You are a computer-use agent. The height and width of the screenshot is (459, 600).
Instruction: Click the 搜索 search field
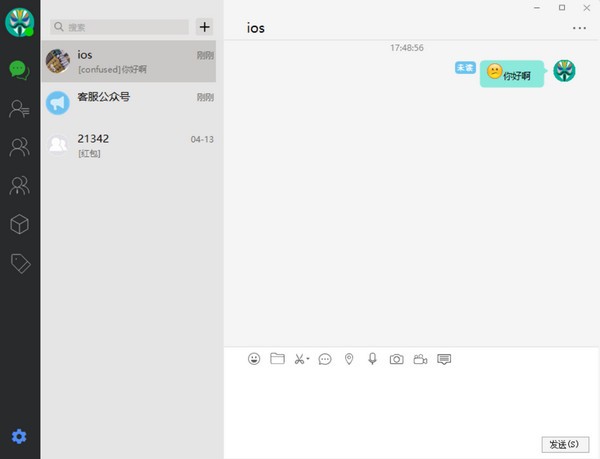(x=119, y=27)
